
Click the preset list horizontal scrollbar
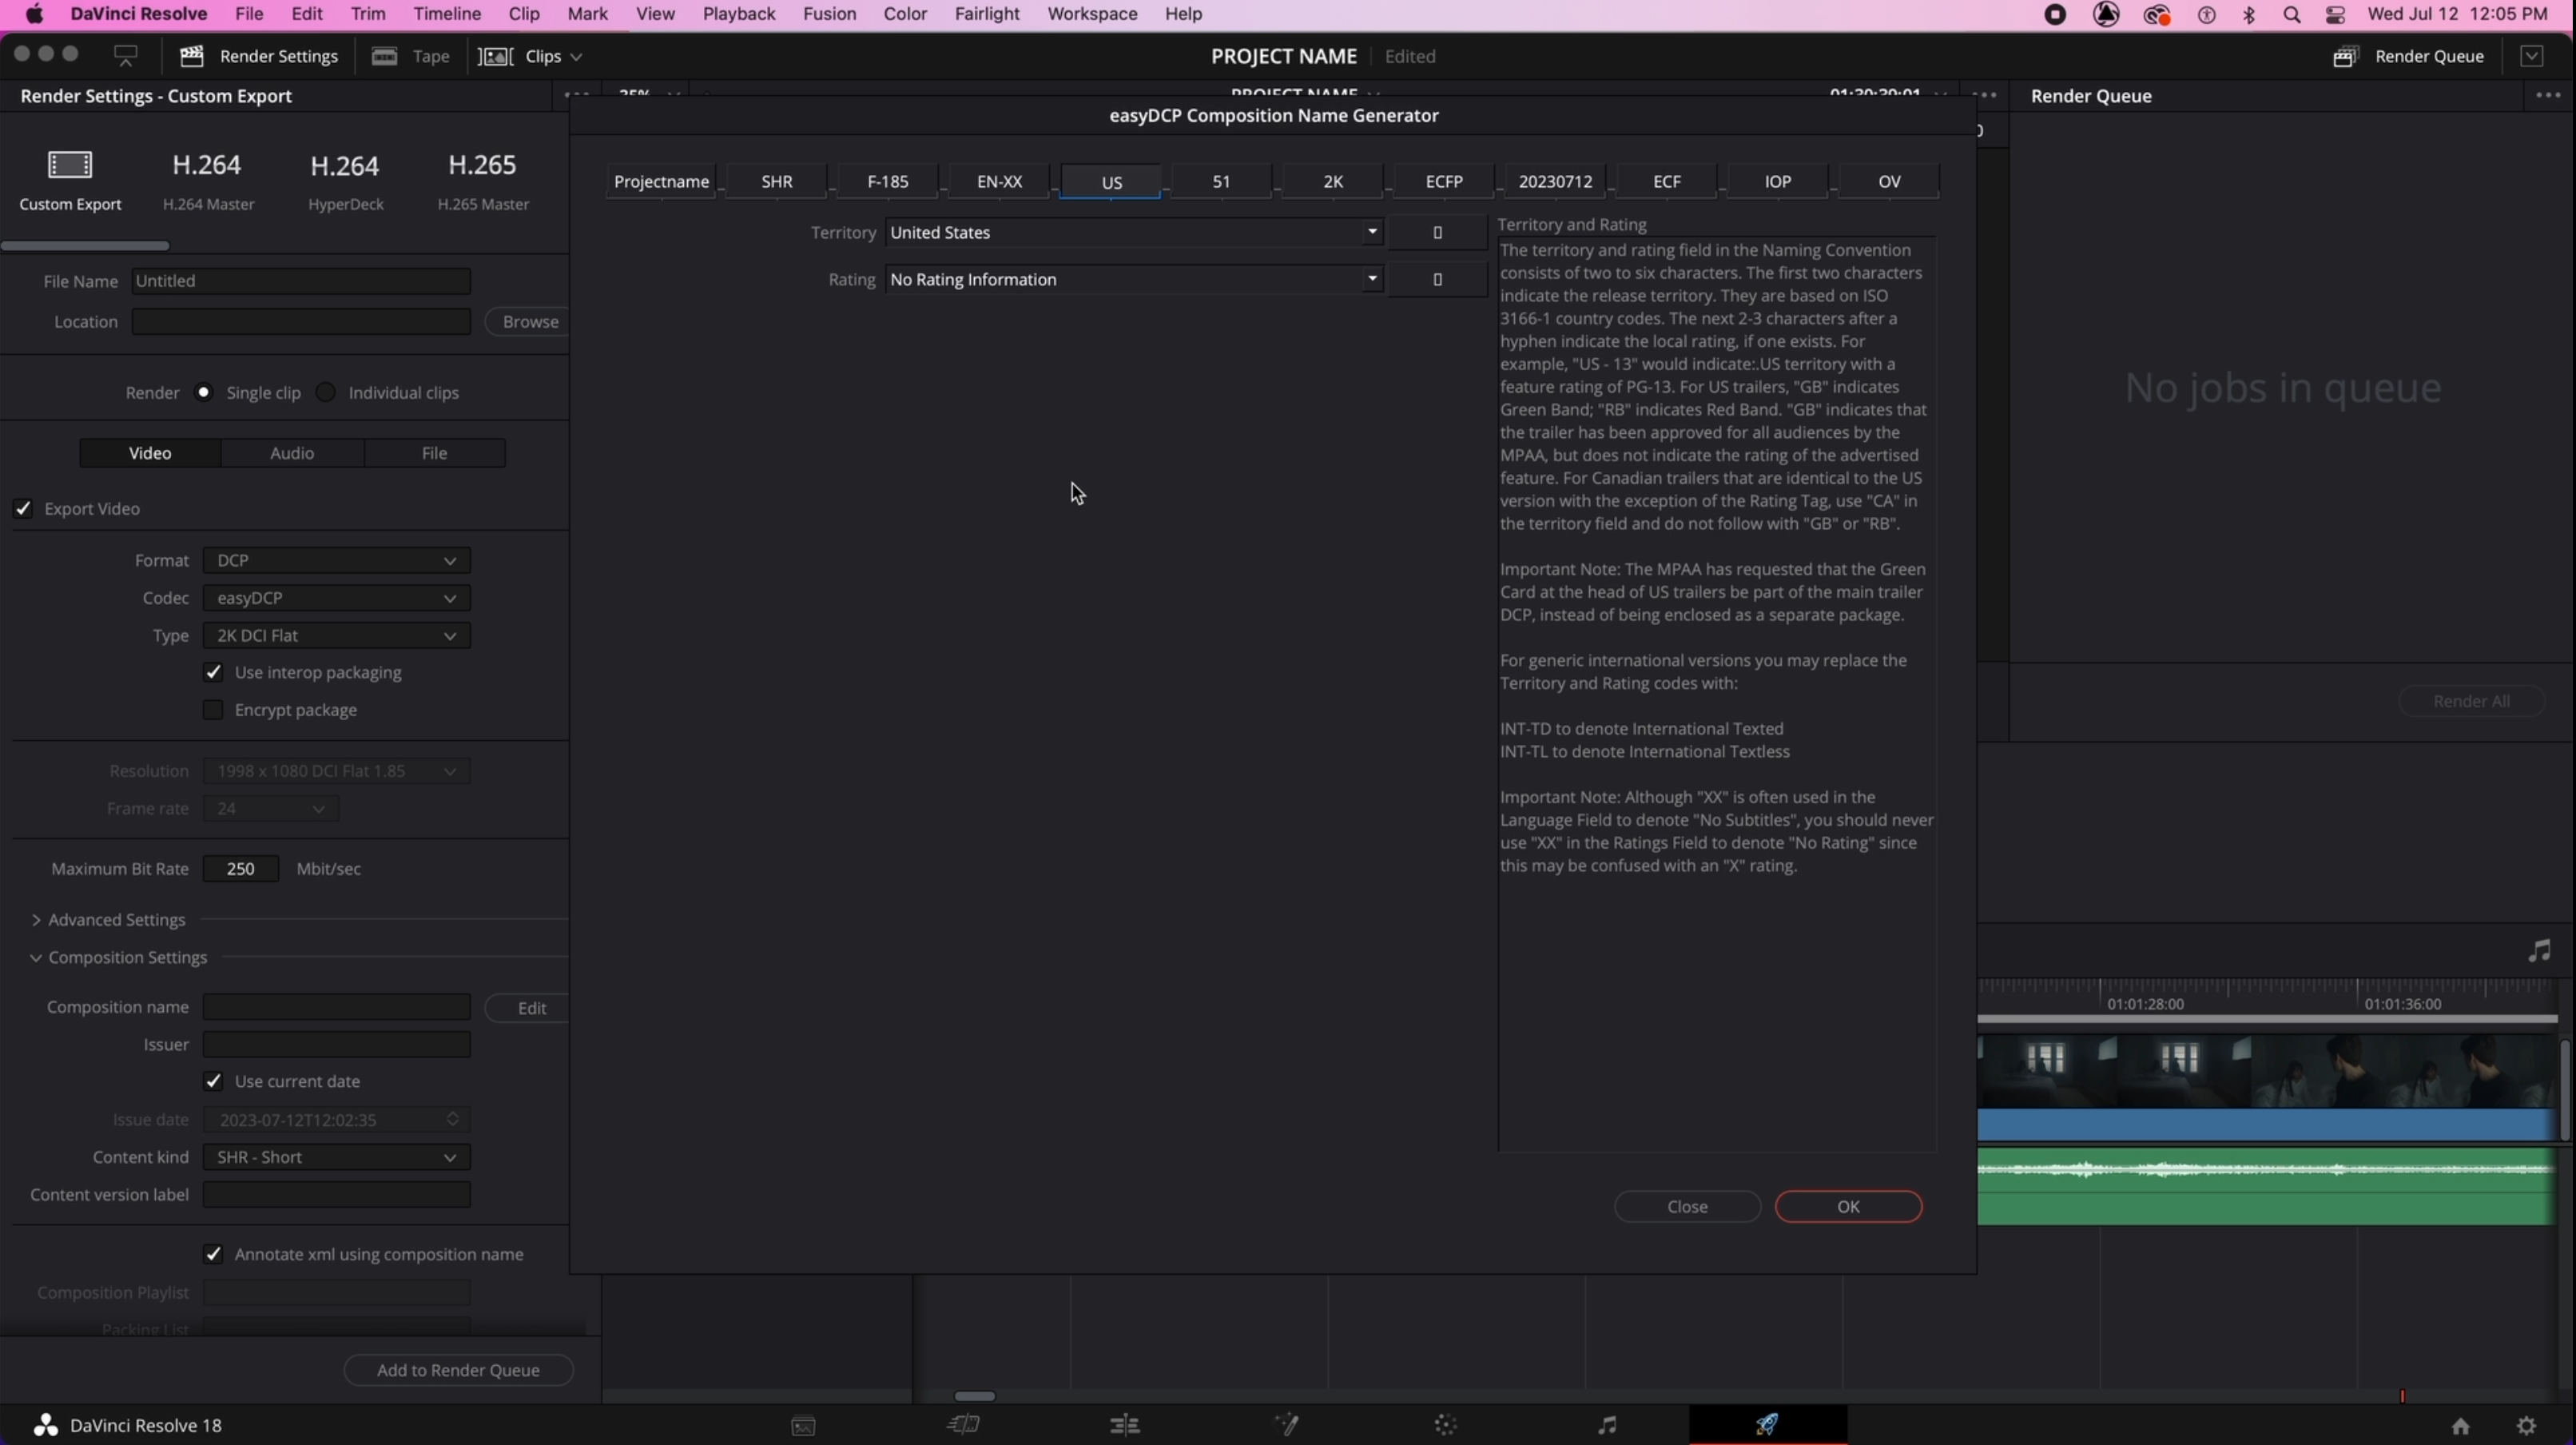(x=85, y=246)
